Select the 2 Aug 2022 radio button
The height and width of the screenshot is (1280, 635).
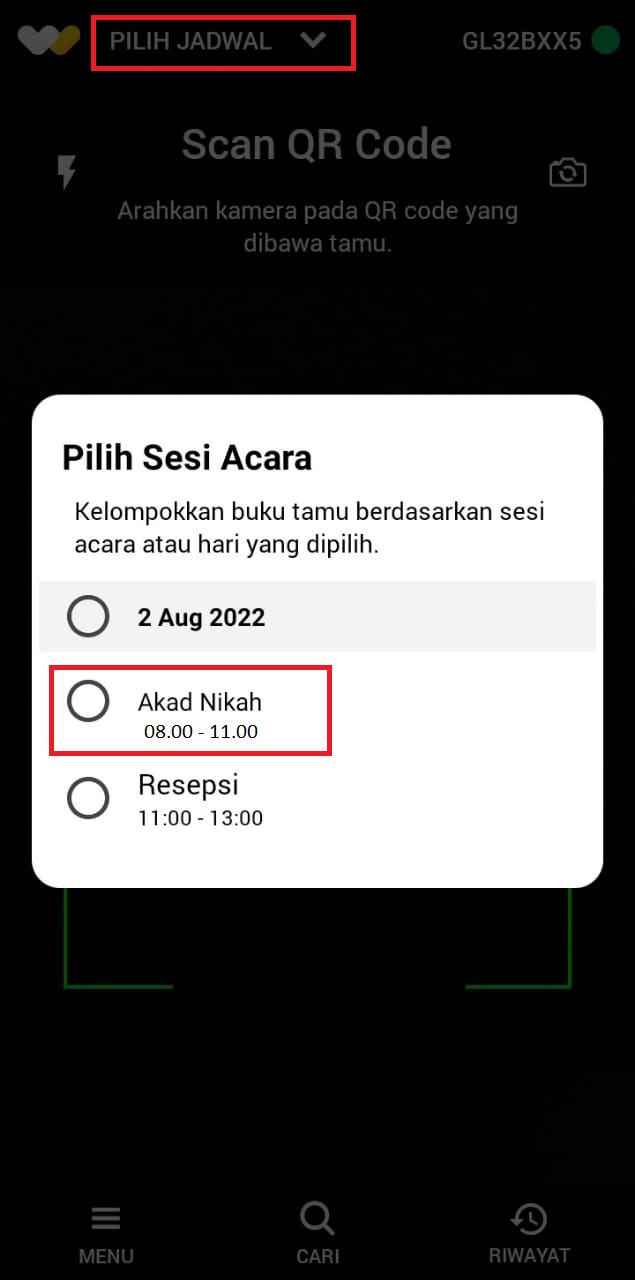[x=88, y=616]
